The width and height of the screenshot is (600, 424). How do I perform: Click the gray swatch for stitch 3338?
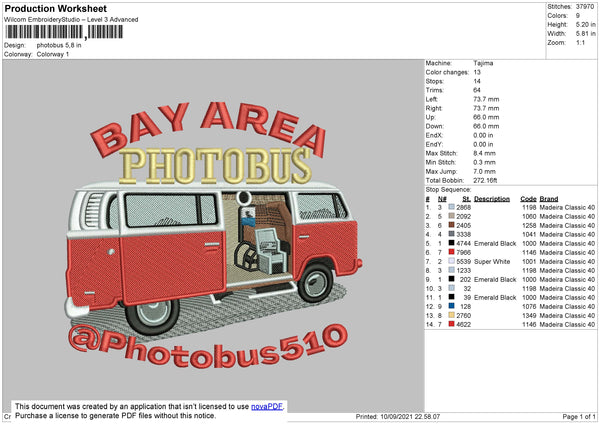(452, 234)
